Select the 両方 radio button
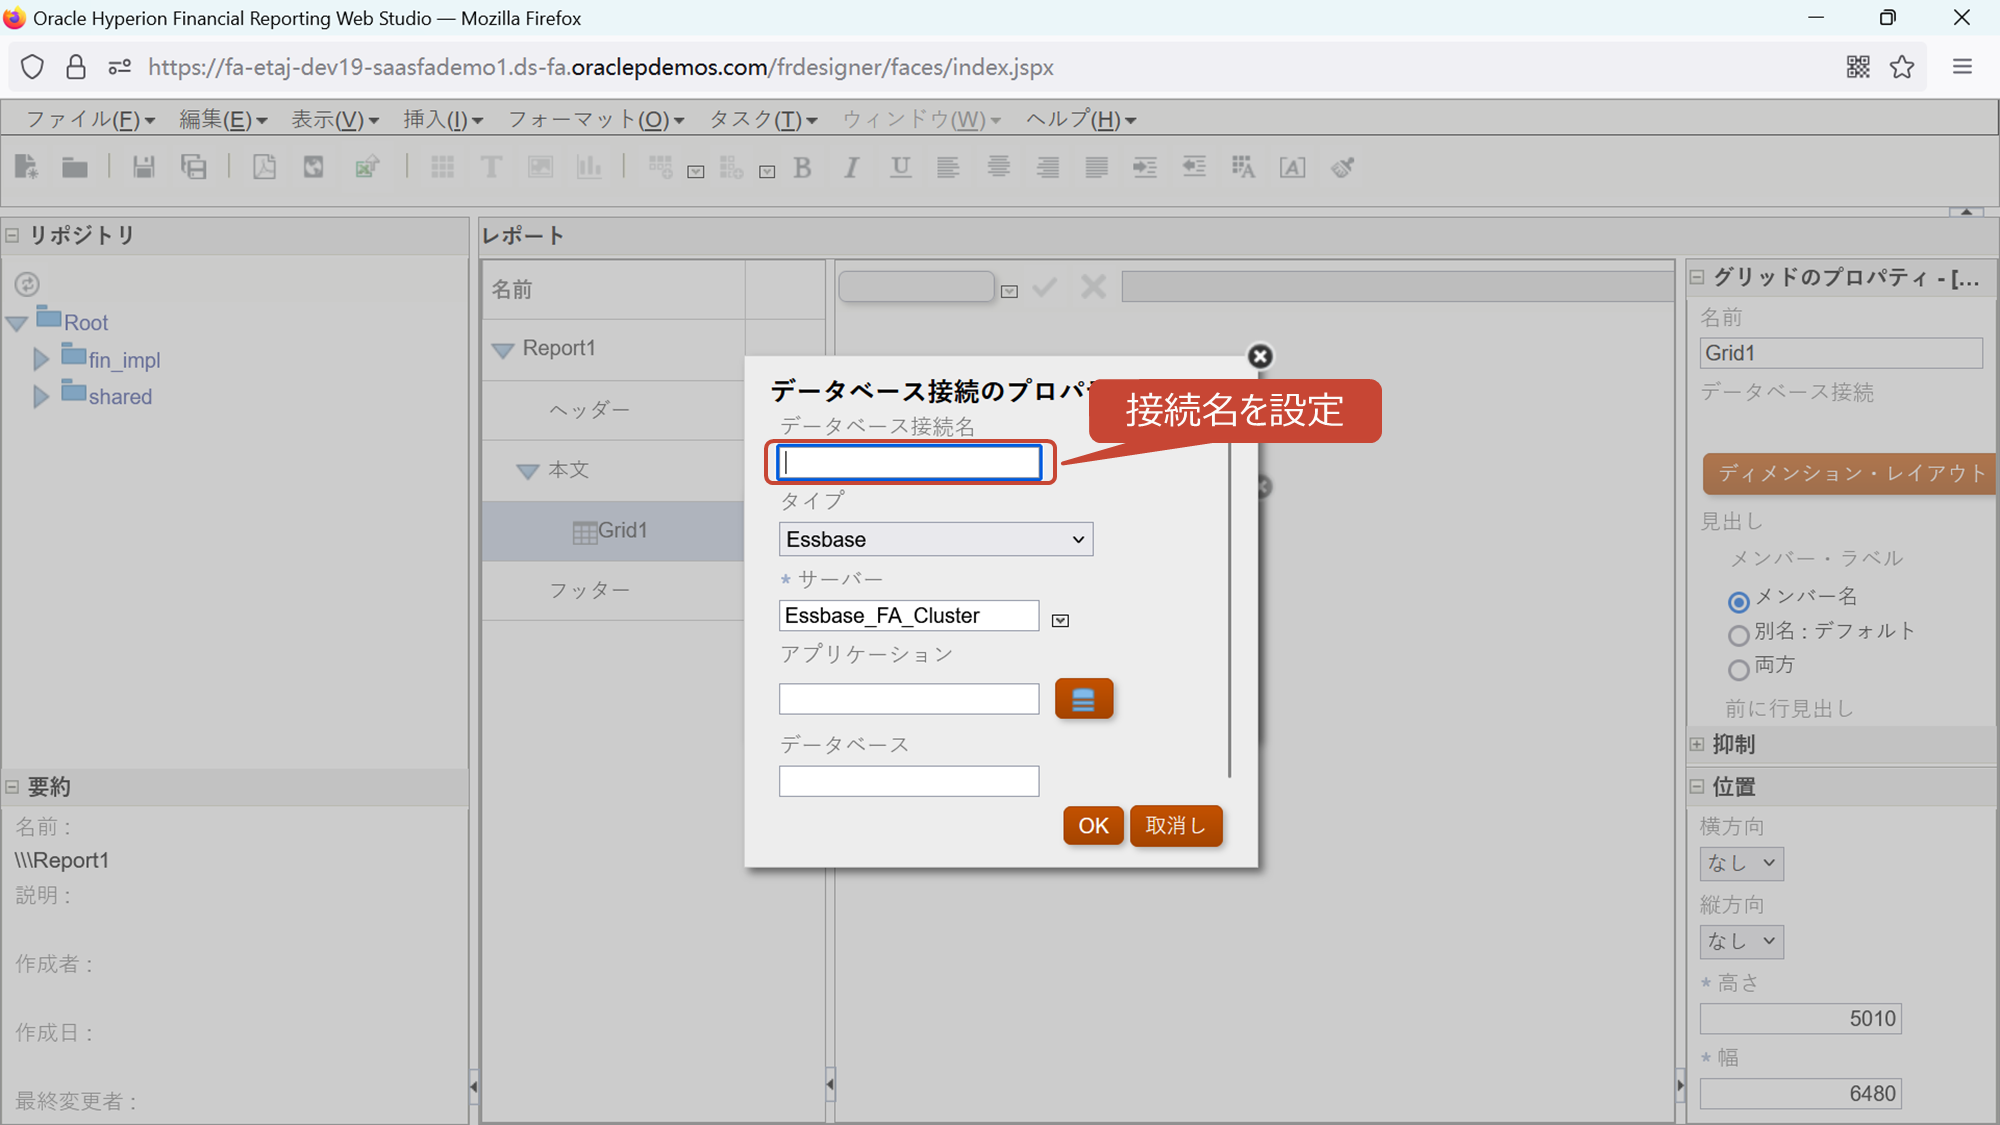The image size is (2000, 1125). click(x=1738, y=669)
